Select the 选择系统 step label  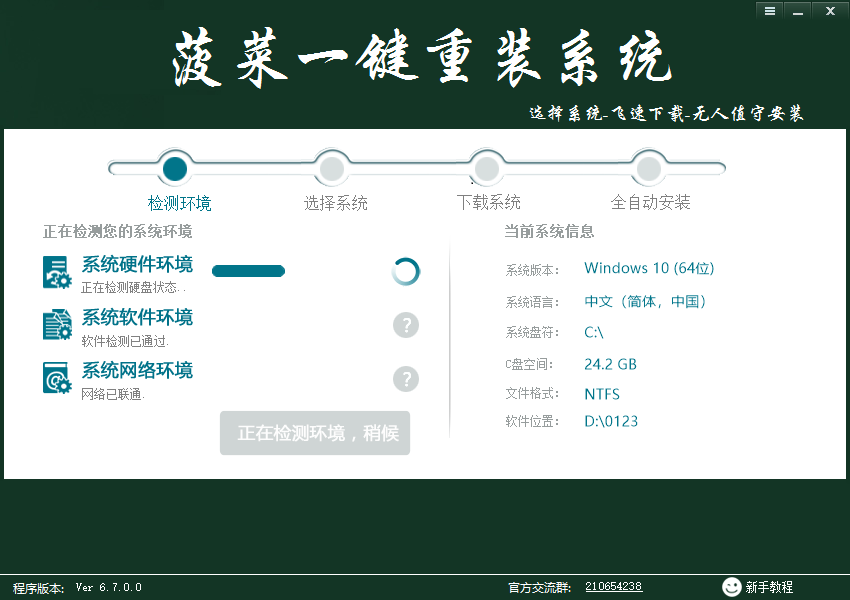coord(336,203)
